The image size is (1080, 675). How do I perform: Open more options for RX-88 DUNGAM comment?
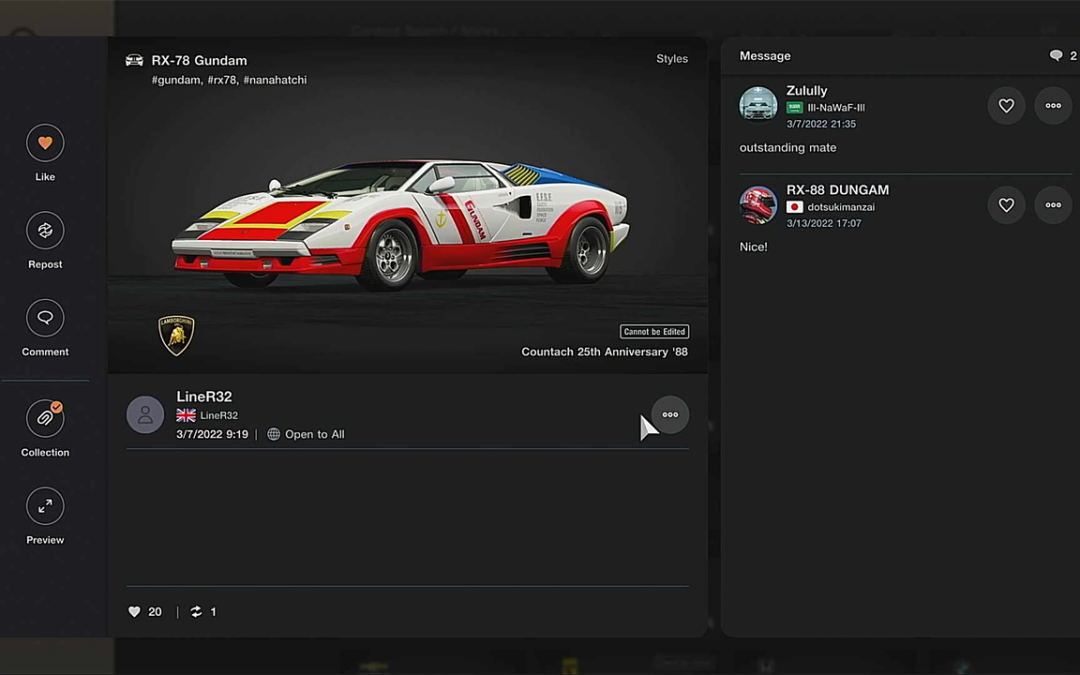pos(1053,205)
